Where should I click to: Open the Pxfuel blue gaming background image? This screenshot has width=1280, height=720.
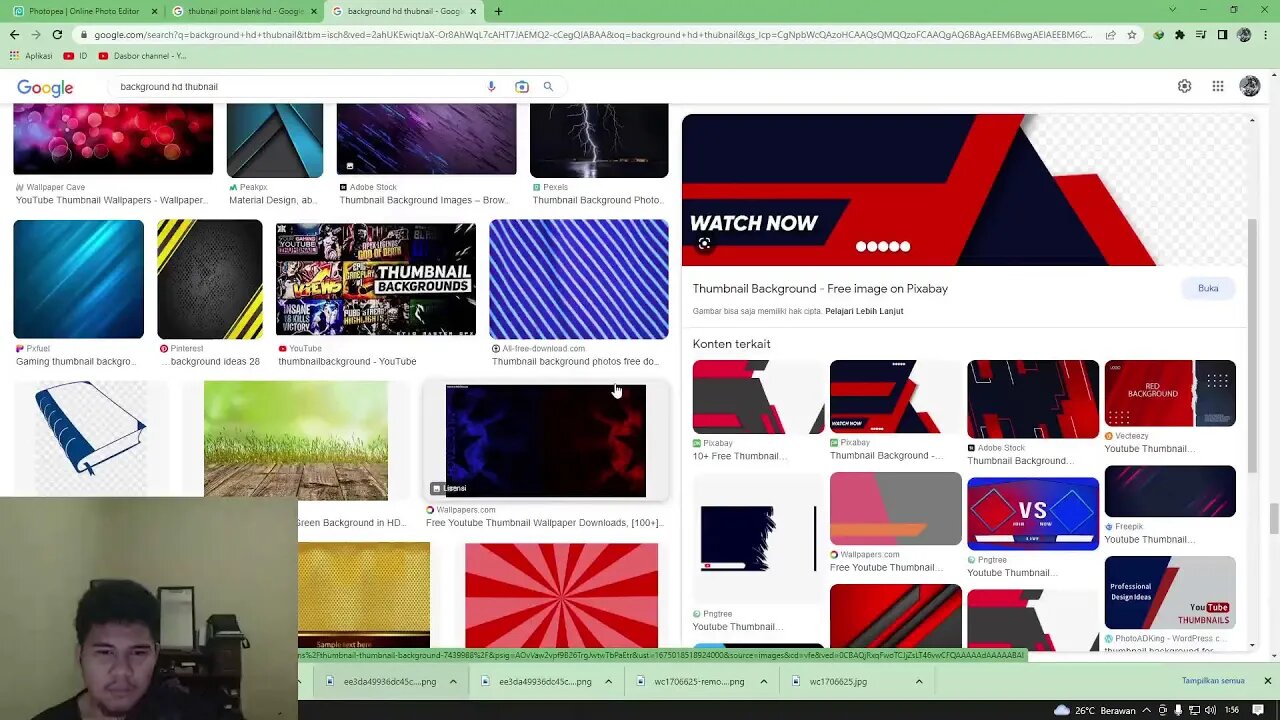[79, 279]
